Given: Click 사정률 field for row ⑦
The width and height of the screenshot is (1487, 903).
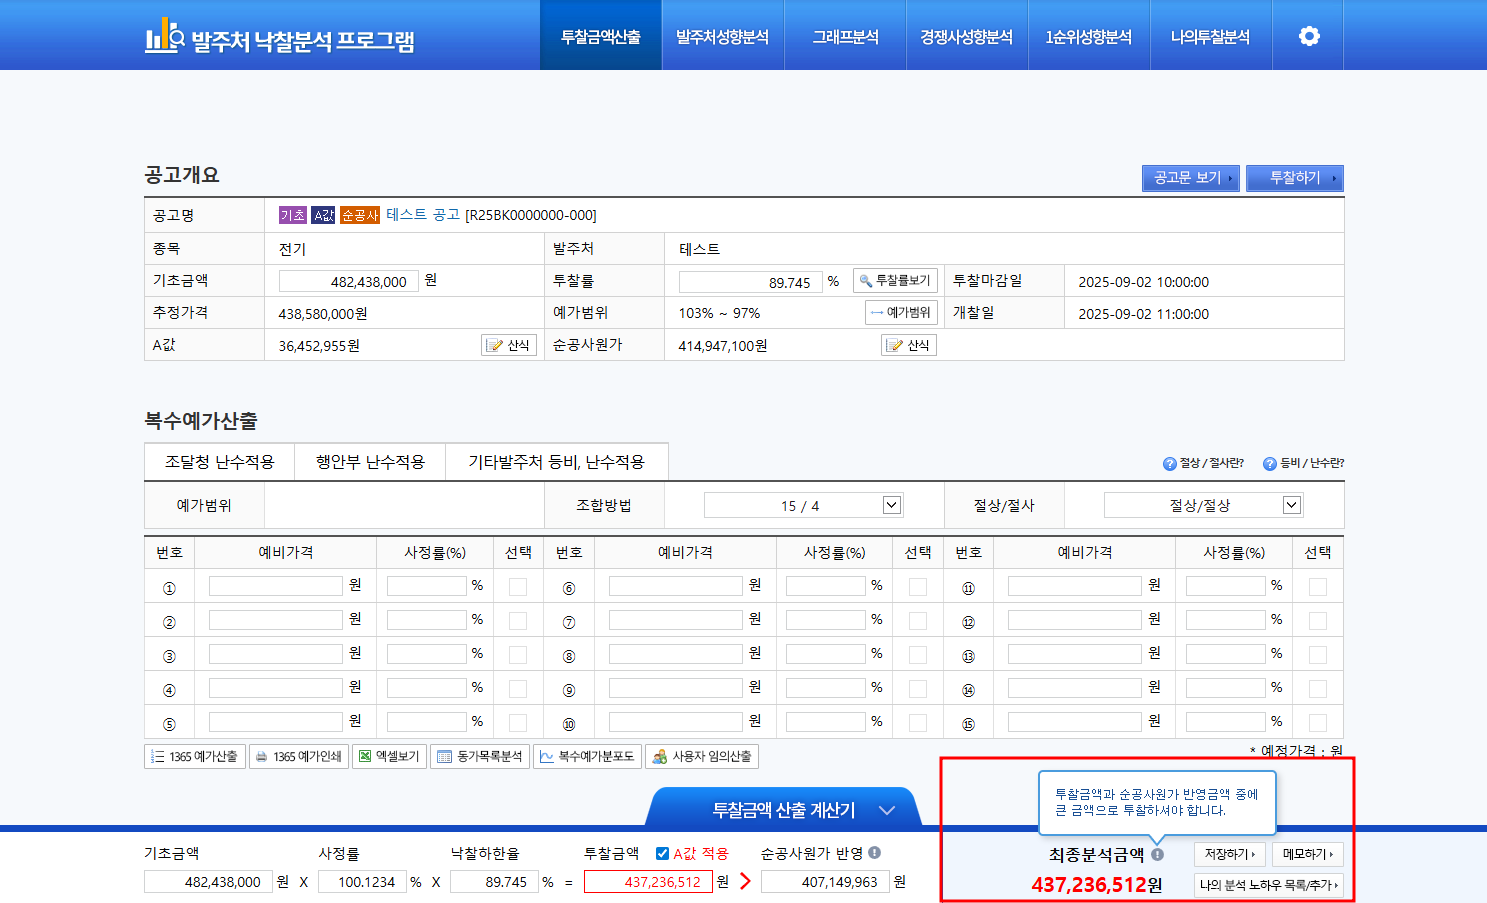Looking at the screenshot, I should click(x=826, y=620).
